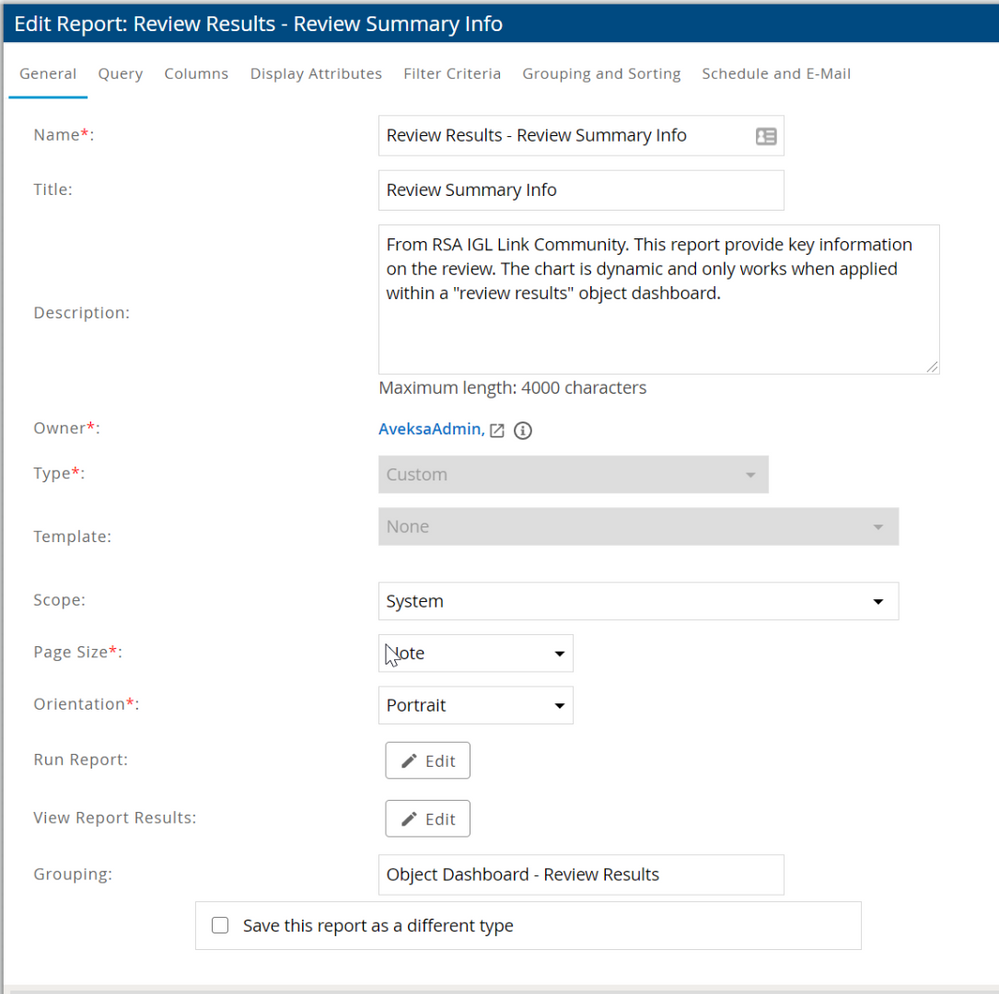Go to the Display Attributes tab
The width and height of the screenshot is (999, 994).
tap(316, 74)
